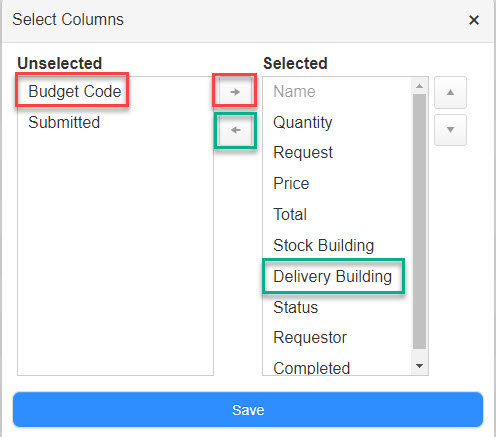Screen dimensions: 496x437
Task: Select Completed in the Selected list
Action: click(x=312, y=367)
